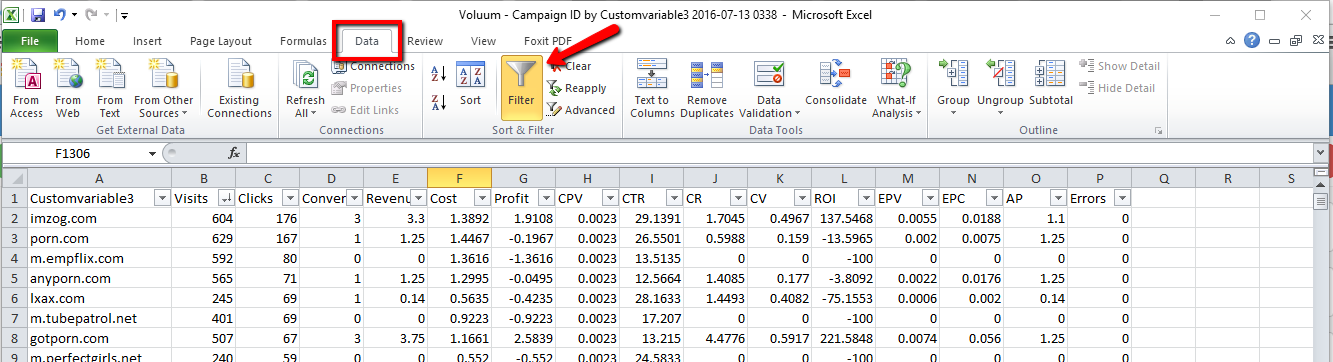Switch to Page Layout tab
Screen dimensions: 1333x362
(221, 41)
